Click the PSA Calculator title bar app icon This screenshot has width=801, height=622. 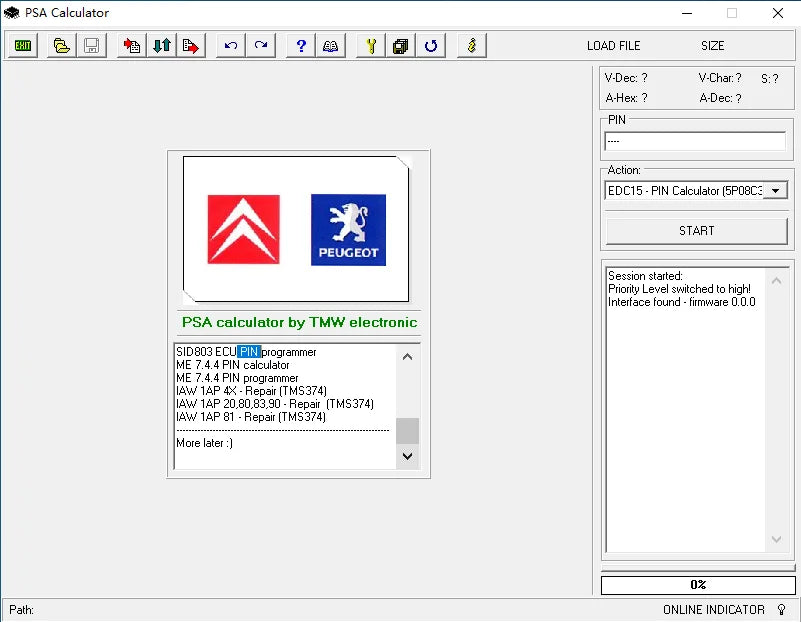point(11,13)
